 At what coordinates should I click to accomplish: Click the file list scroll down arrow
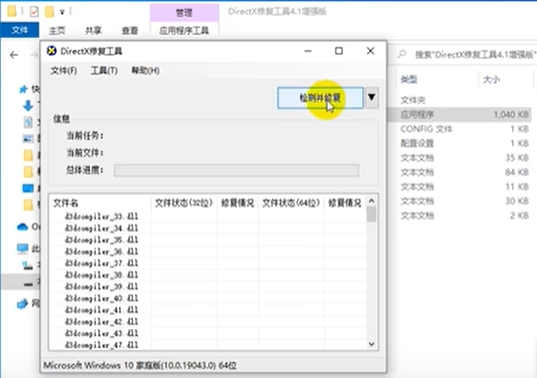372,344
